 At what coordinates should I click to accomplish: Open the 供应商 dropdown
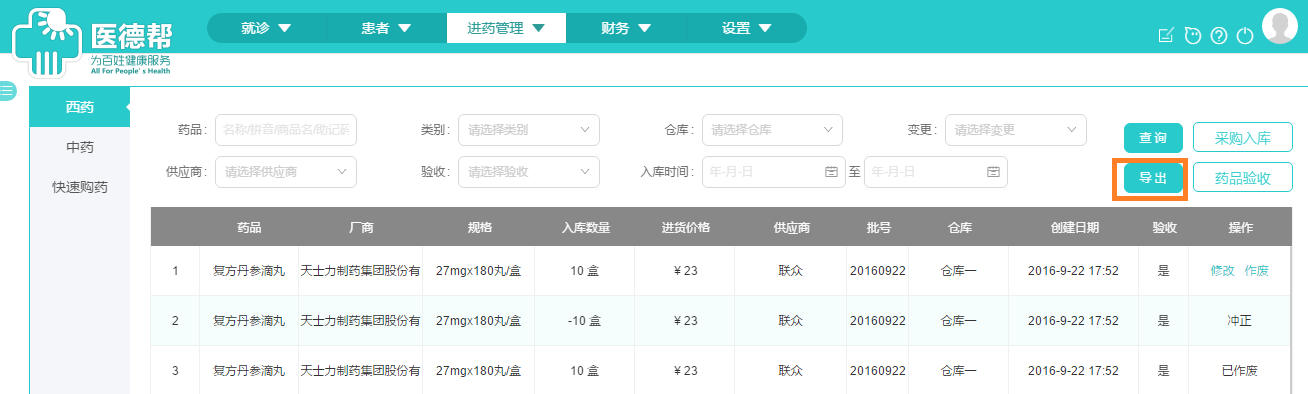click(x=286, y=171)
